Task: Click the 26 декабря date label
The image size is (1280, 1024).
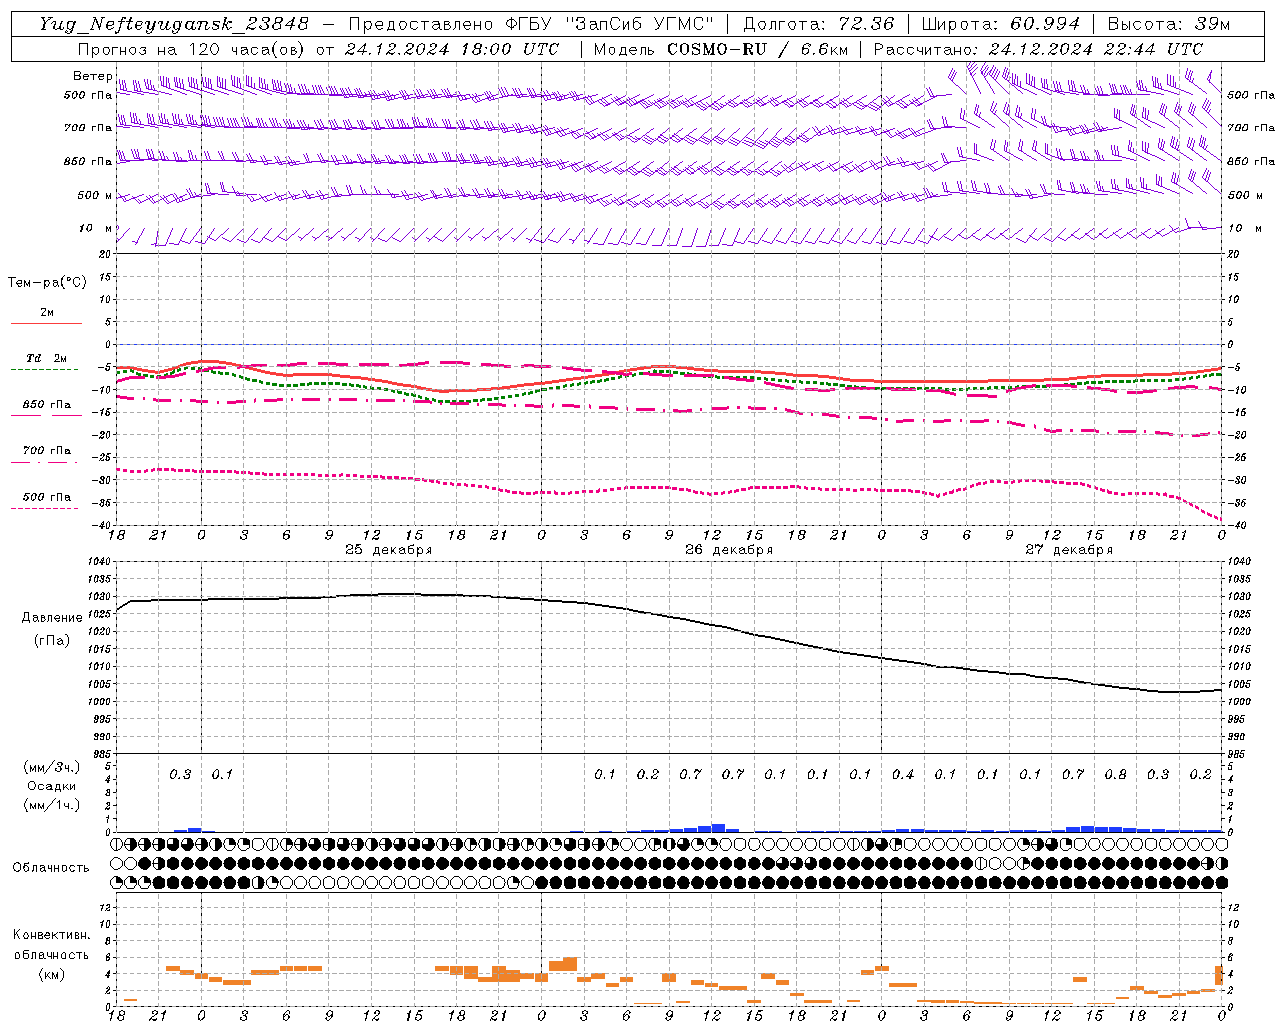Action: pyautogui.click(x=729, y=550)
